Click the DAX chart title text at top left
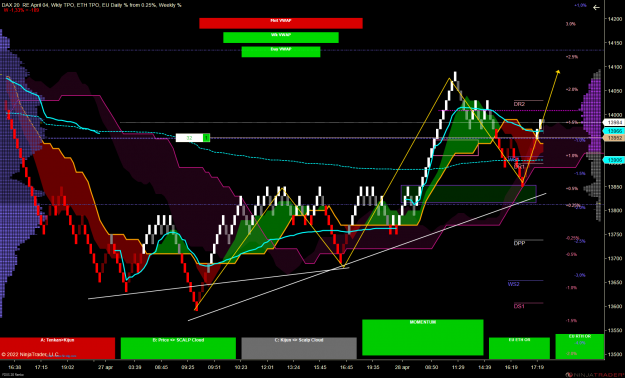Screen dimensions: 625x378 point(92,5)
